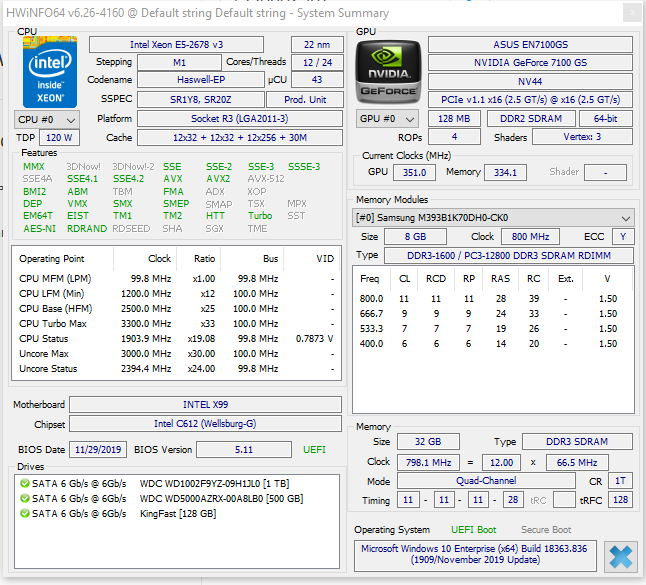Click the CR 1T field
Viewport: 646px width, 585px height.
620,481
